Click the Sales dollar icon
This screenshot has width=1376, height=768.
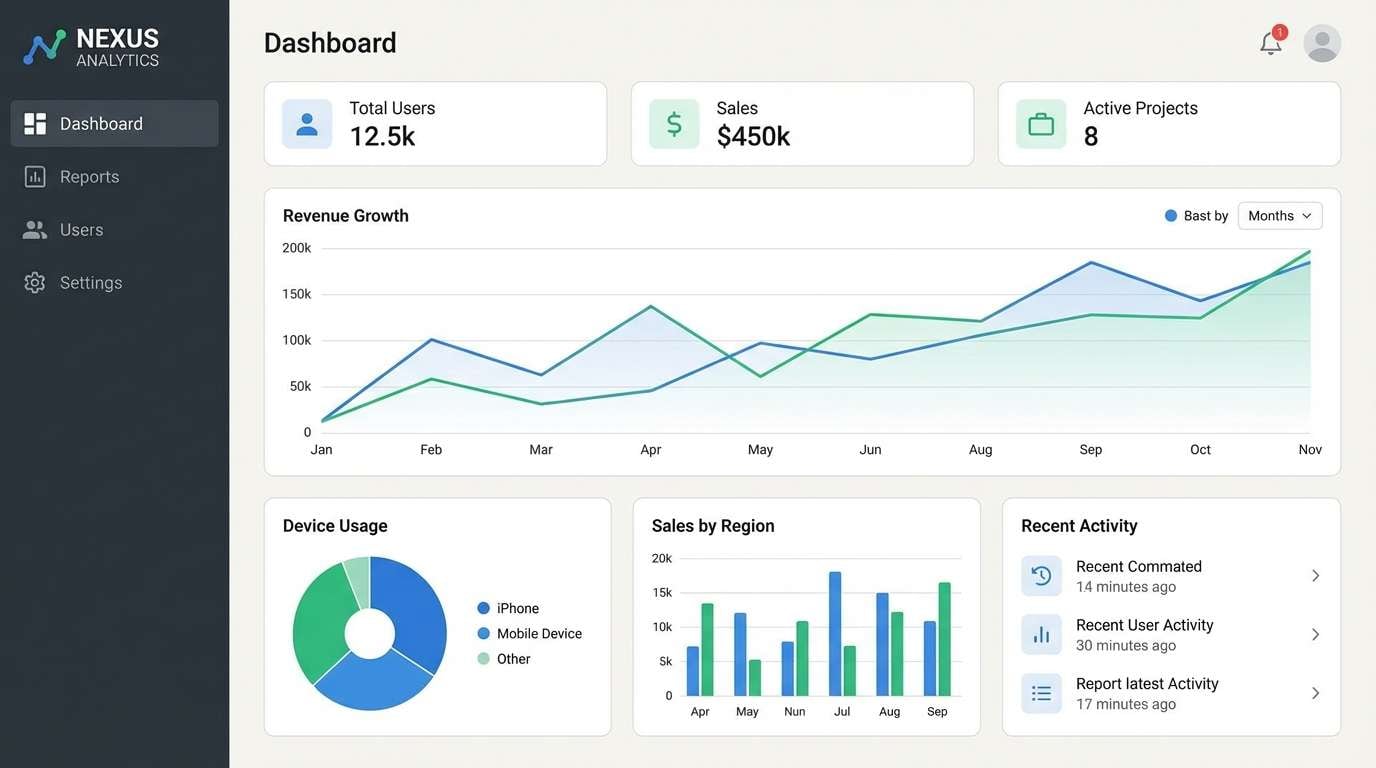[x=673, y=124]
